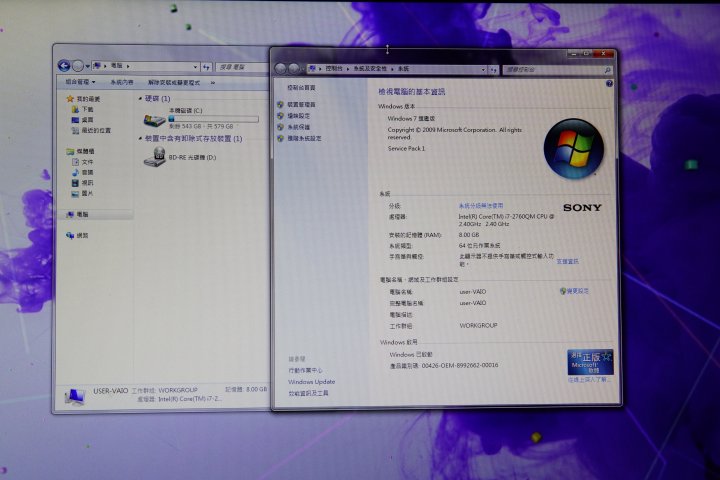Select local disk (C:) drive icon
720x480 pixels.
point(154,120)
